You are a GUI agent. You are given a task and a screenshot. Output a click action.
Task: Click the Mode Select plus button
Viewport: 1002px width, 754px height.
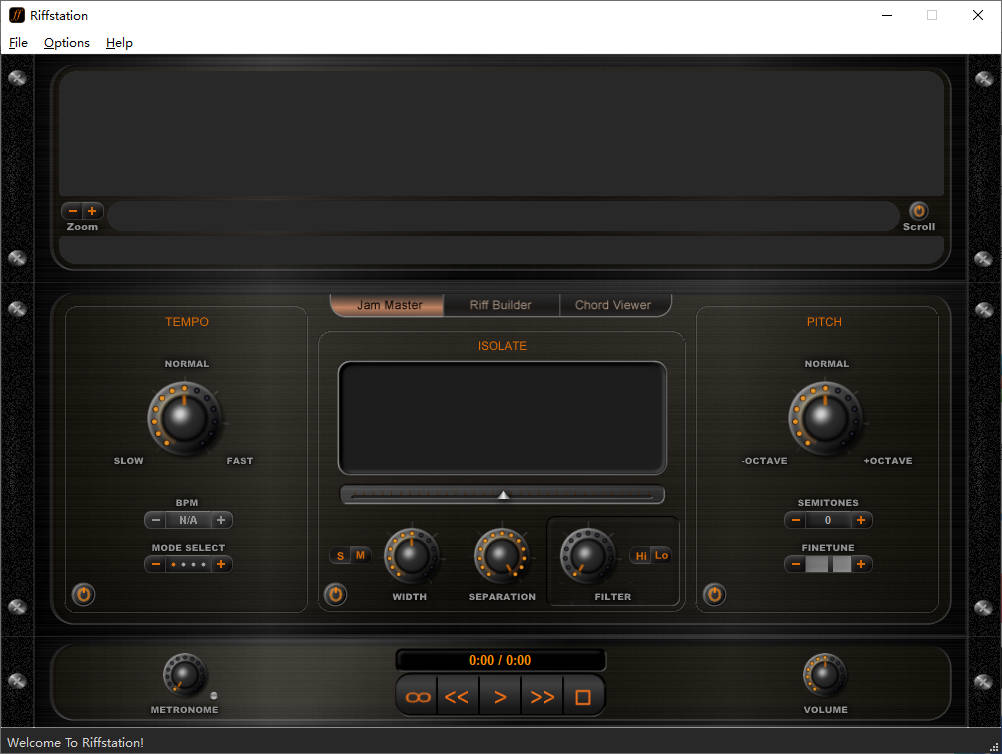pyautogui.click(x=221, y=564)
